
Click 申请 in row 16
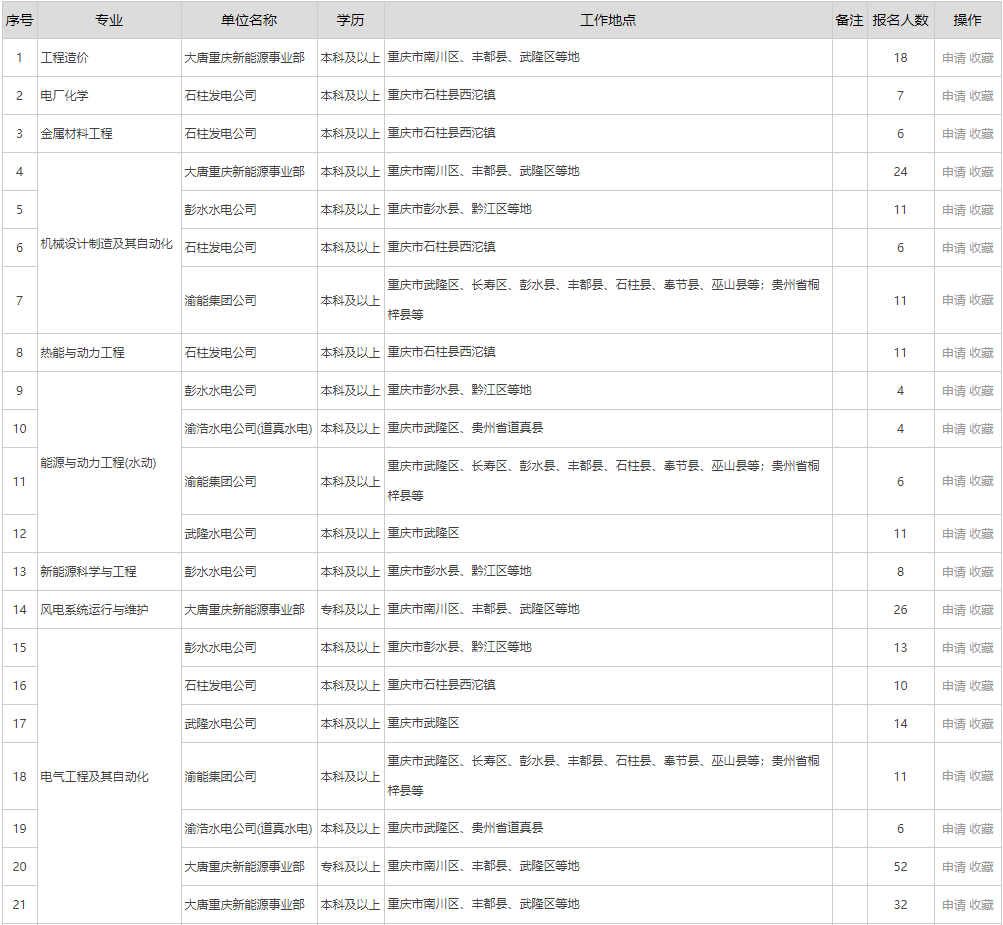[953, 686]
